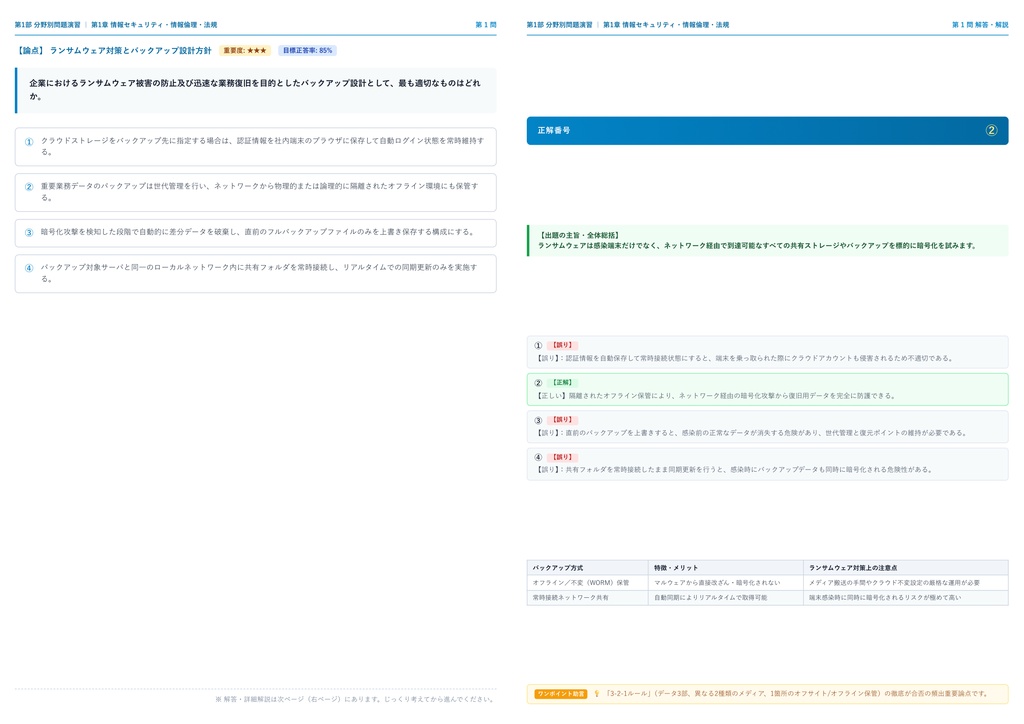Click the 【論点】 ランサムウェア対策 topic heading

tap(114, 50)
